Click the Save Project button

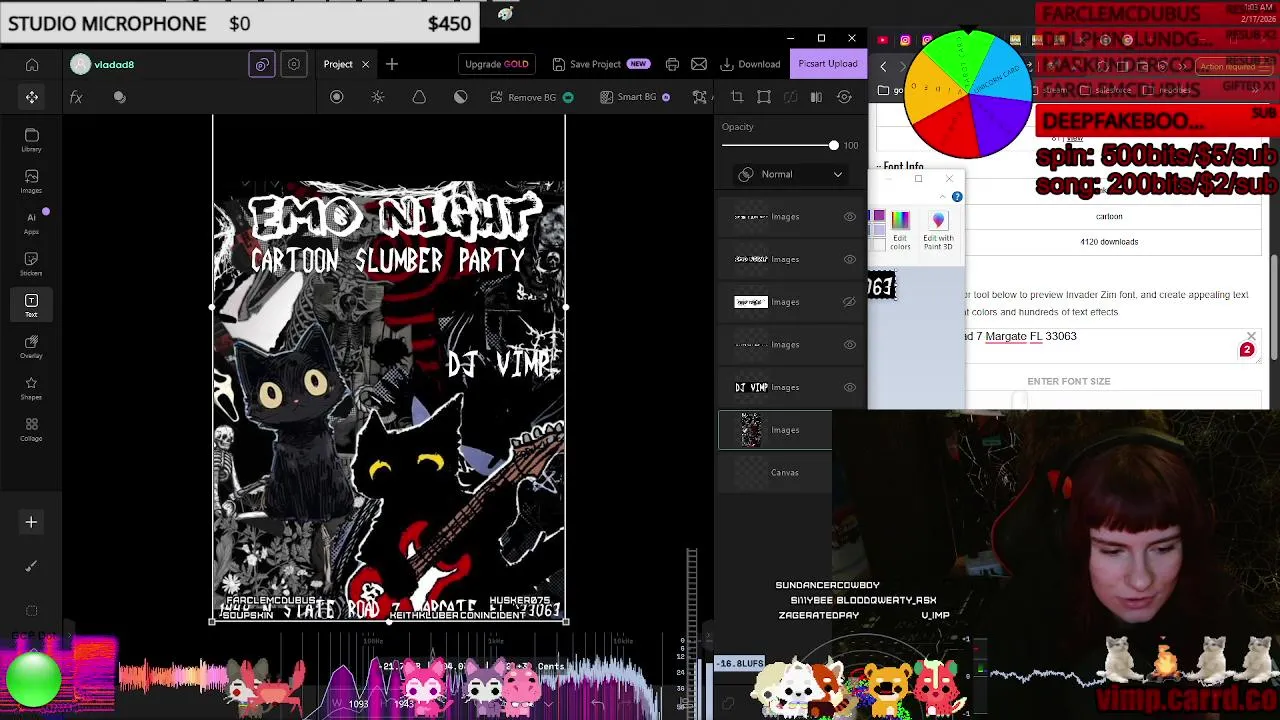click(x=600, y=64)
